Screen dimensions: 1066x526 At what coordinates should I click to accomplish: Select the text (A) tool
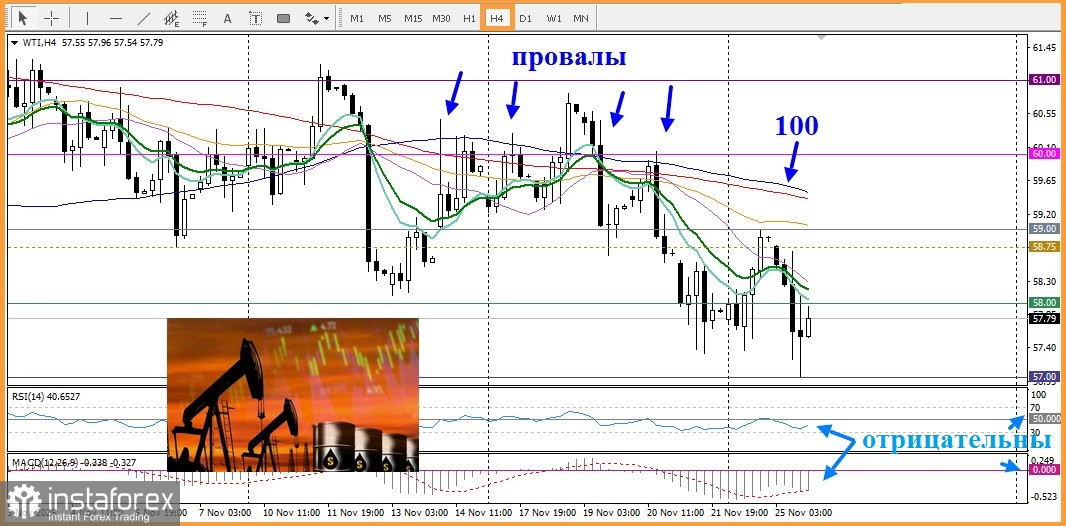click(228, 18)
